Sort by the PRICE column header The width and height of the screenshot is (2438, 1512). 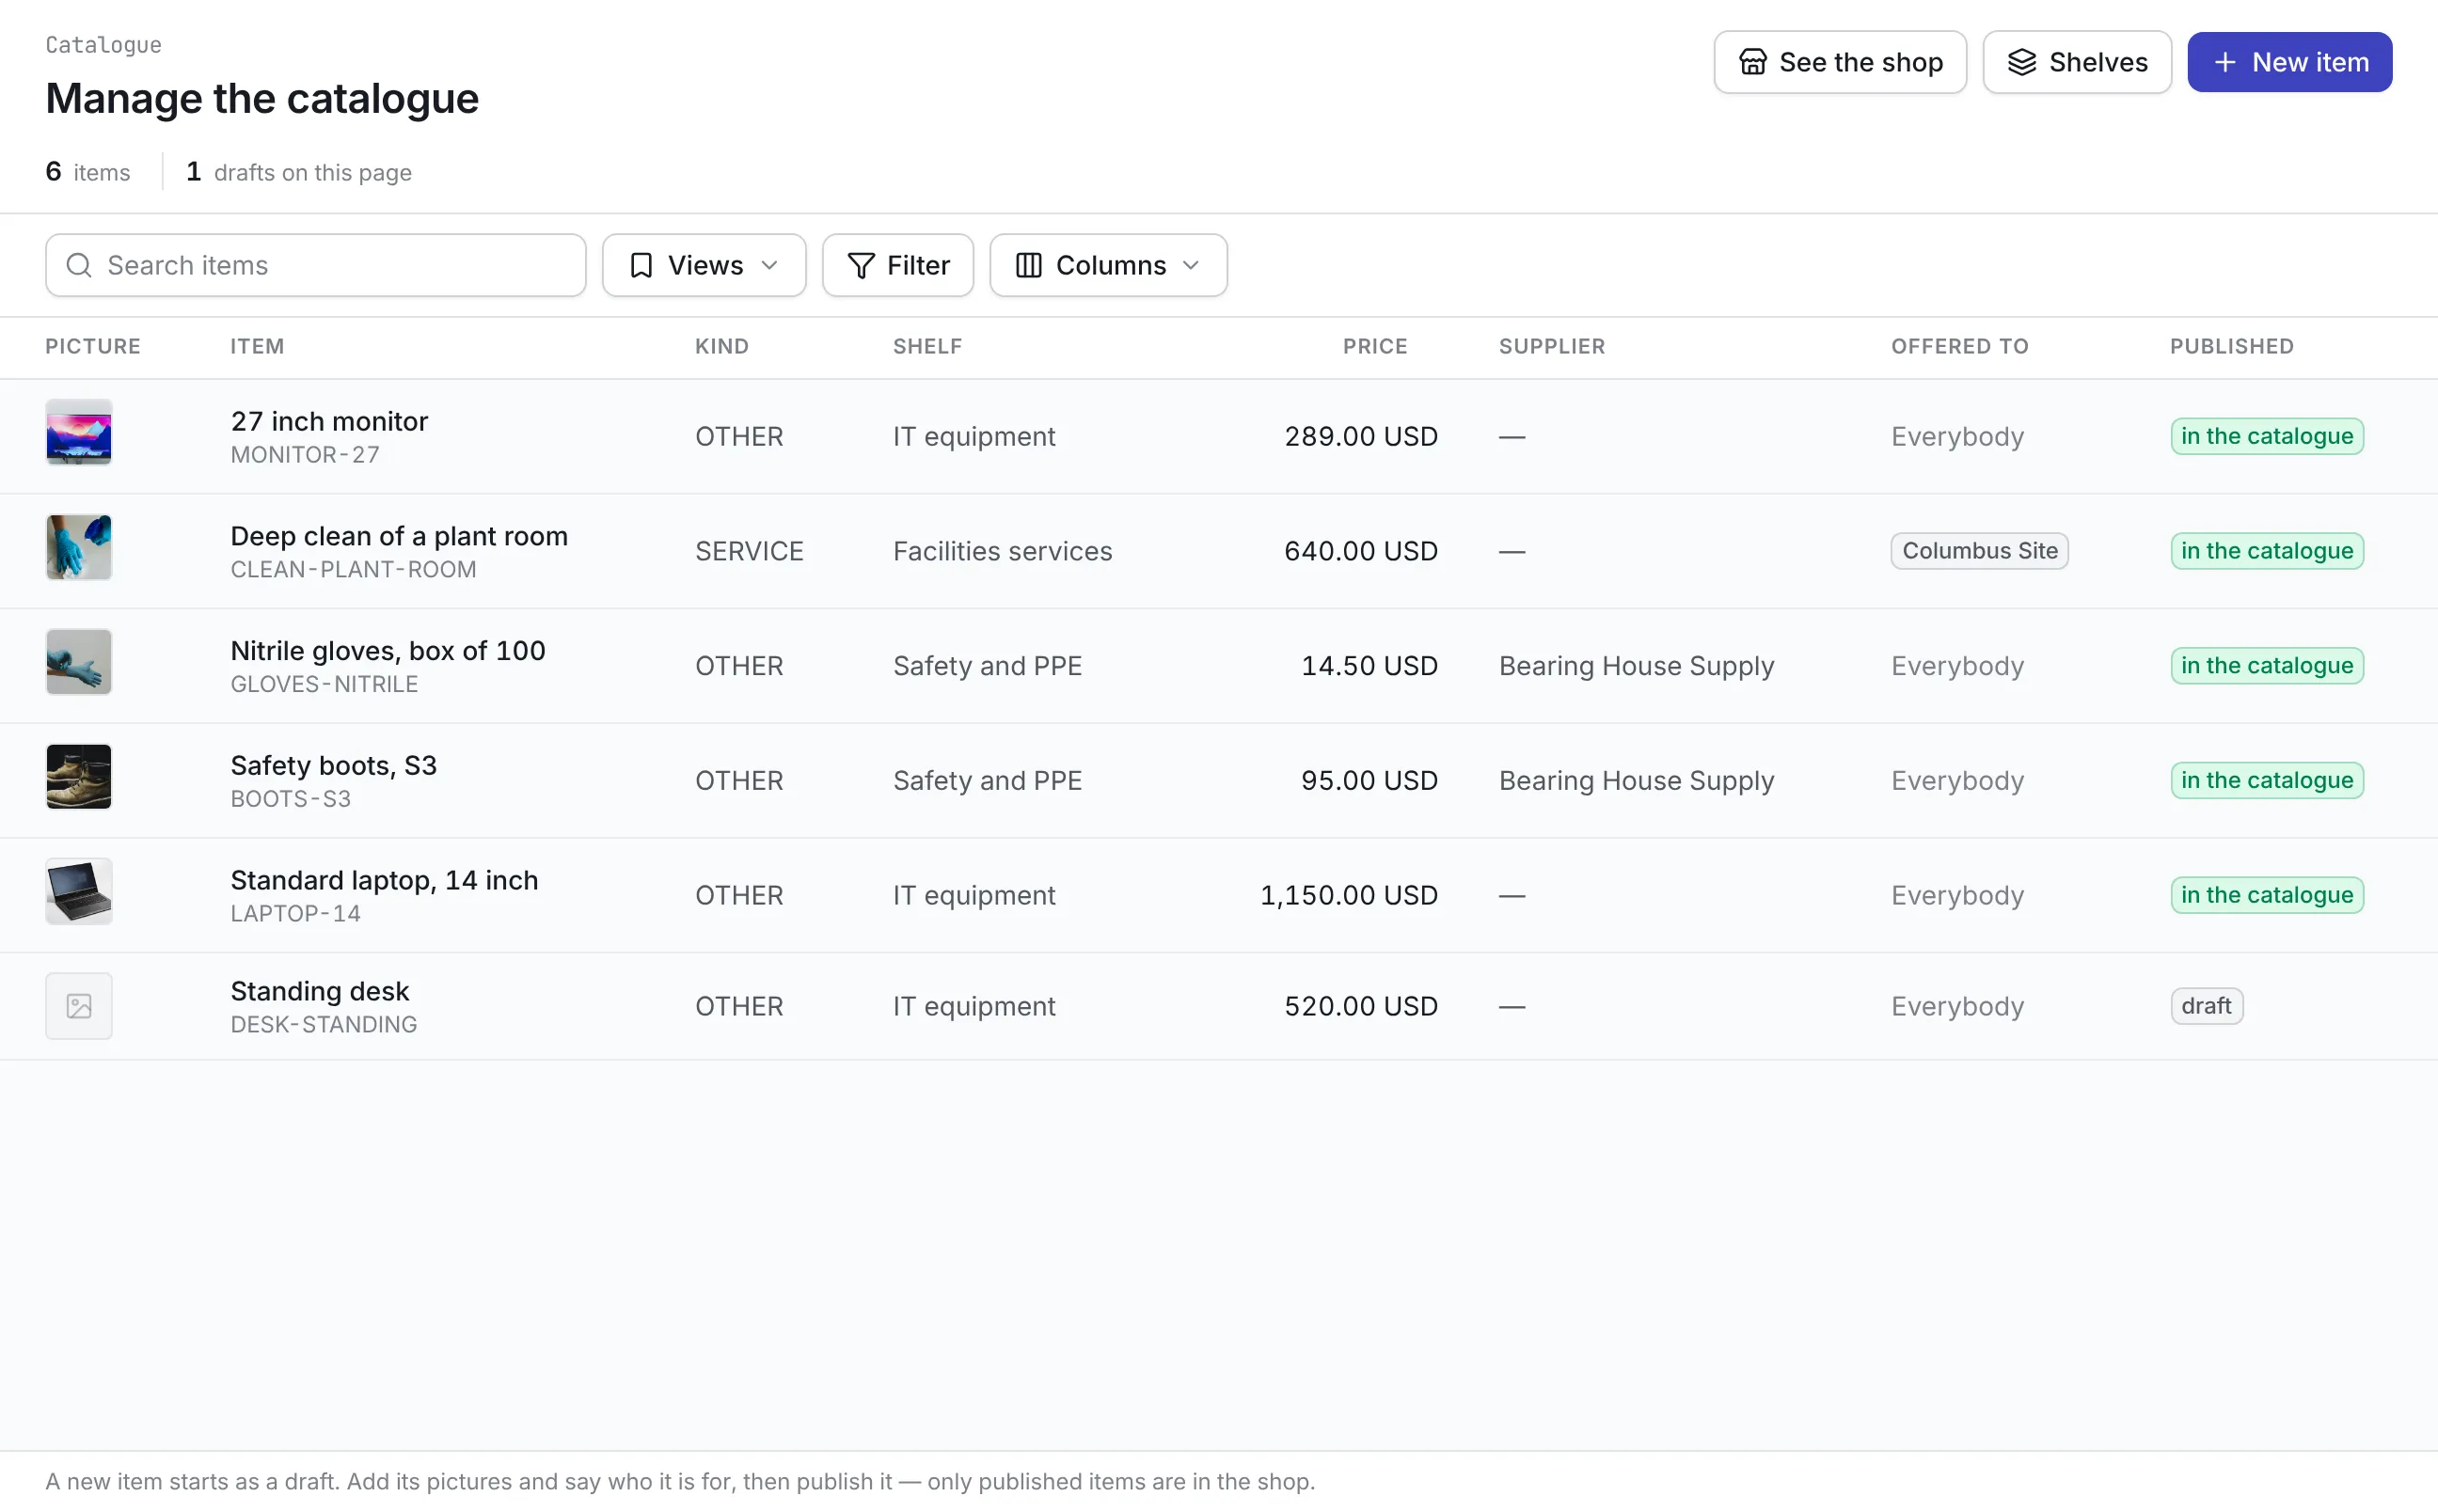pyautogui.click(x=1374, y=346)
